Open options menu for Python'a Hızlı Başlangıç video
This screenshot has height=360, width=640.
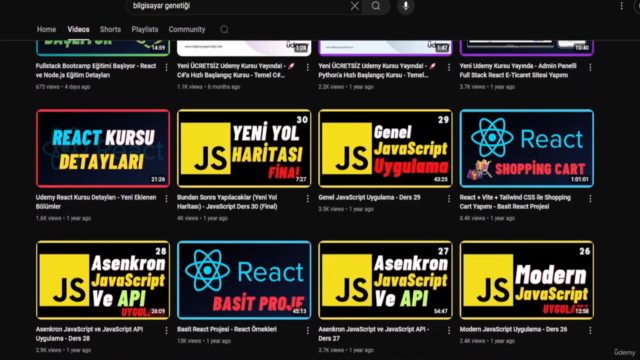449,67
